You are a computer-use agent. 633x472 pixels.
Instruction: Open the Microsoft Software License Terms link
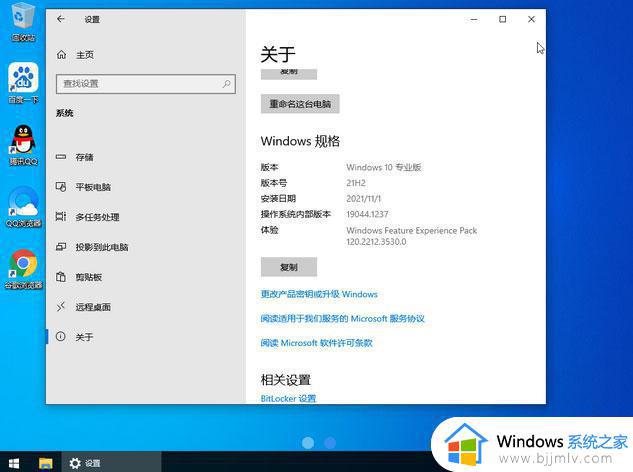316,343
